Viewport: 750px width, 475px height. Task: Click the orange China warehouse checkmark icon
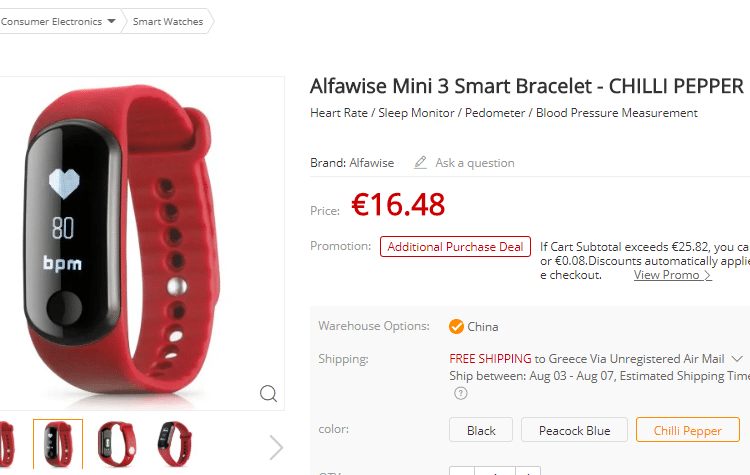456,326
